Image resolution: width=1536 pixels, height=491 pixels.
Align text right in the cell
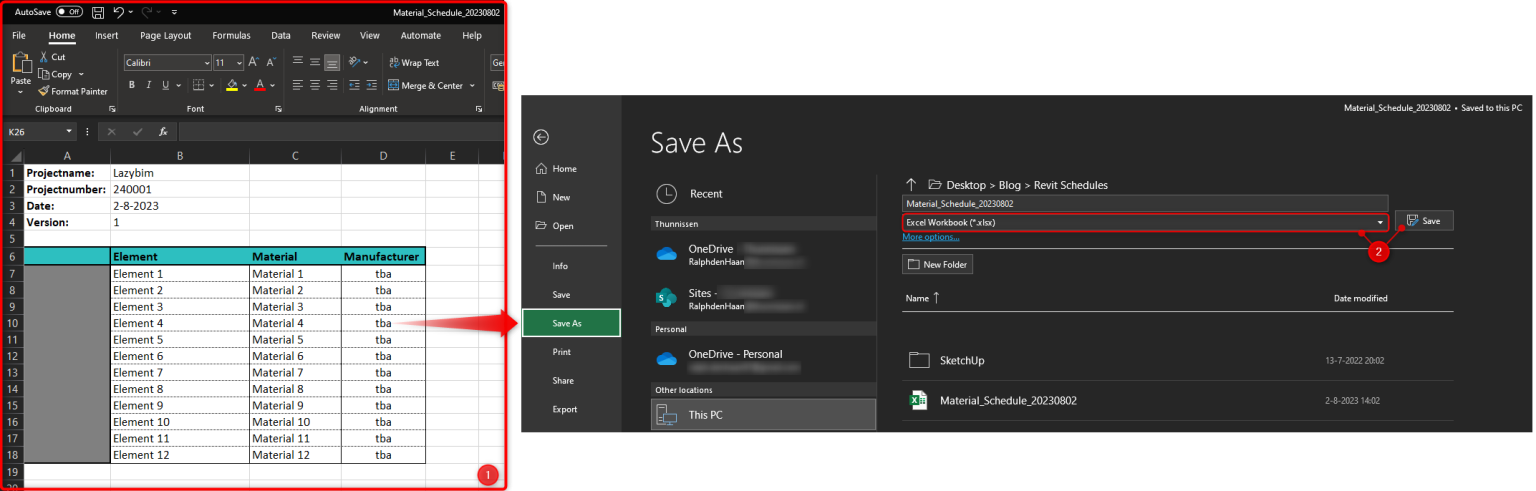click(332, 85)
